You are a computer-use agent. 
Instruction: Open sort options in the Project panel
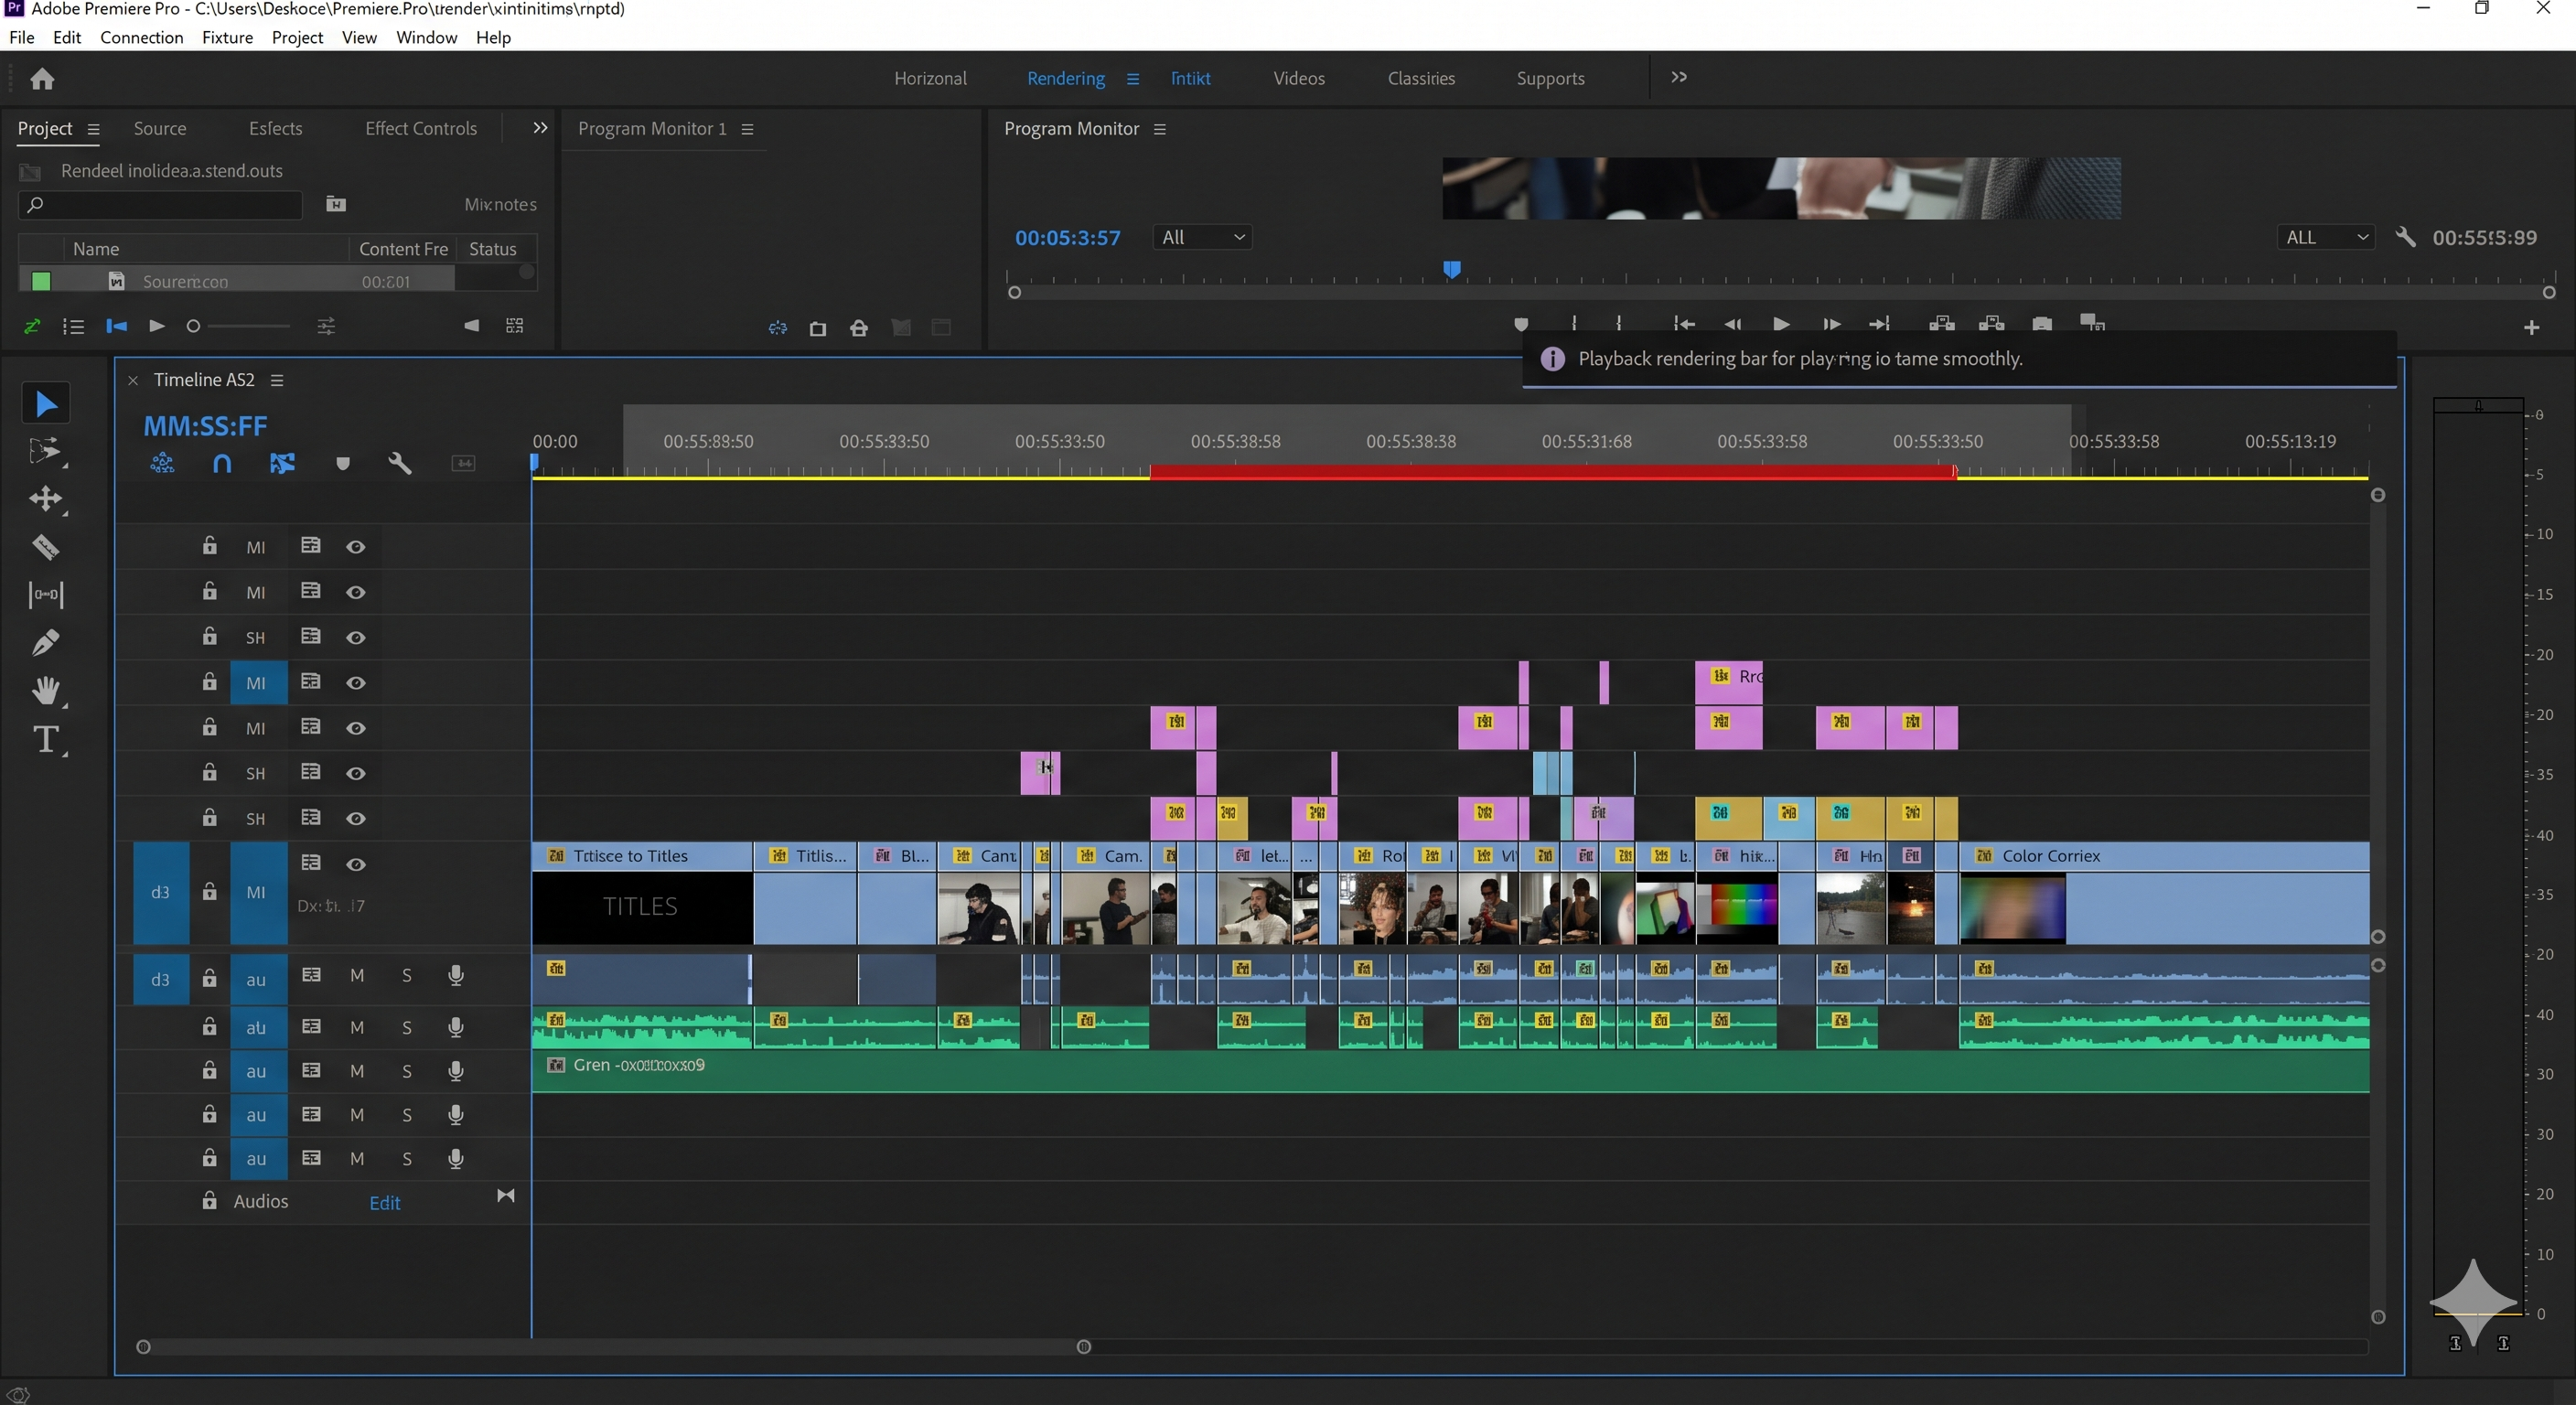click(x=326, y=326)
